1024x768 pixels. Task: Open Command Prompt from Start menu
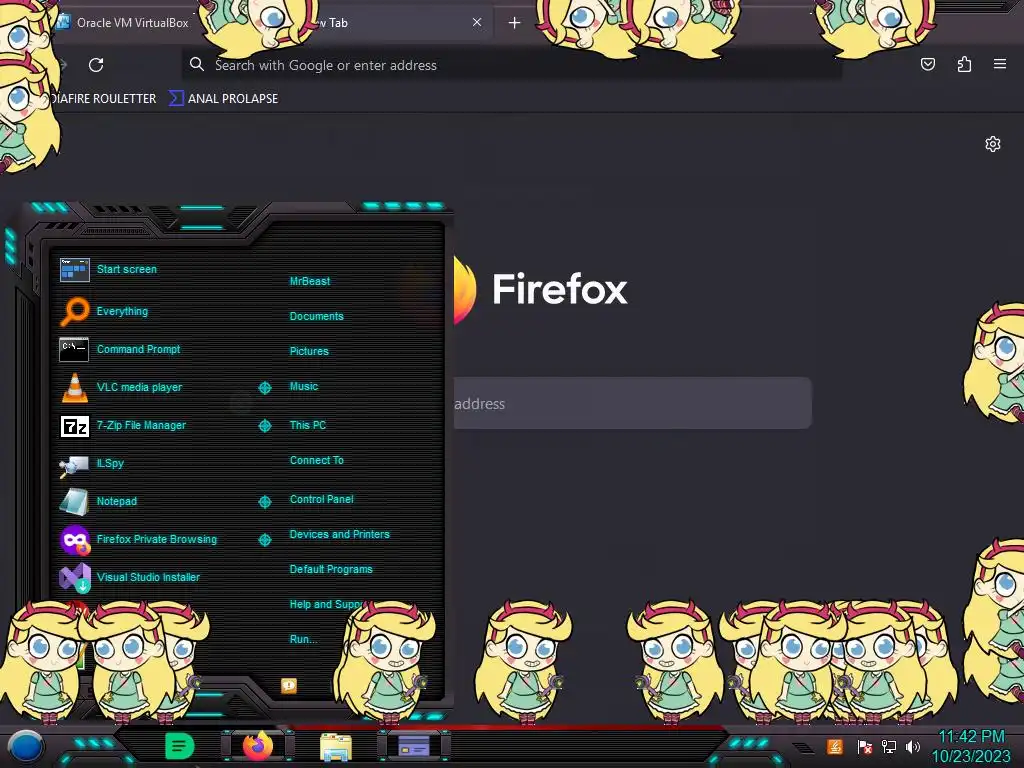pyautogui.click(x=120, y=349)
